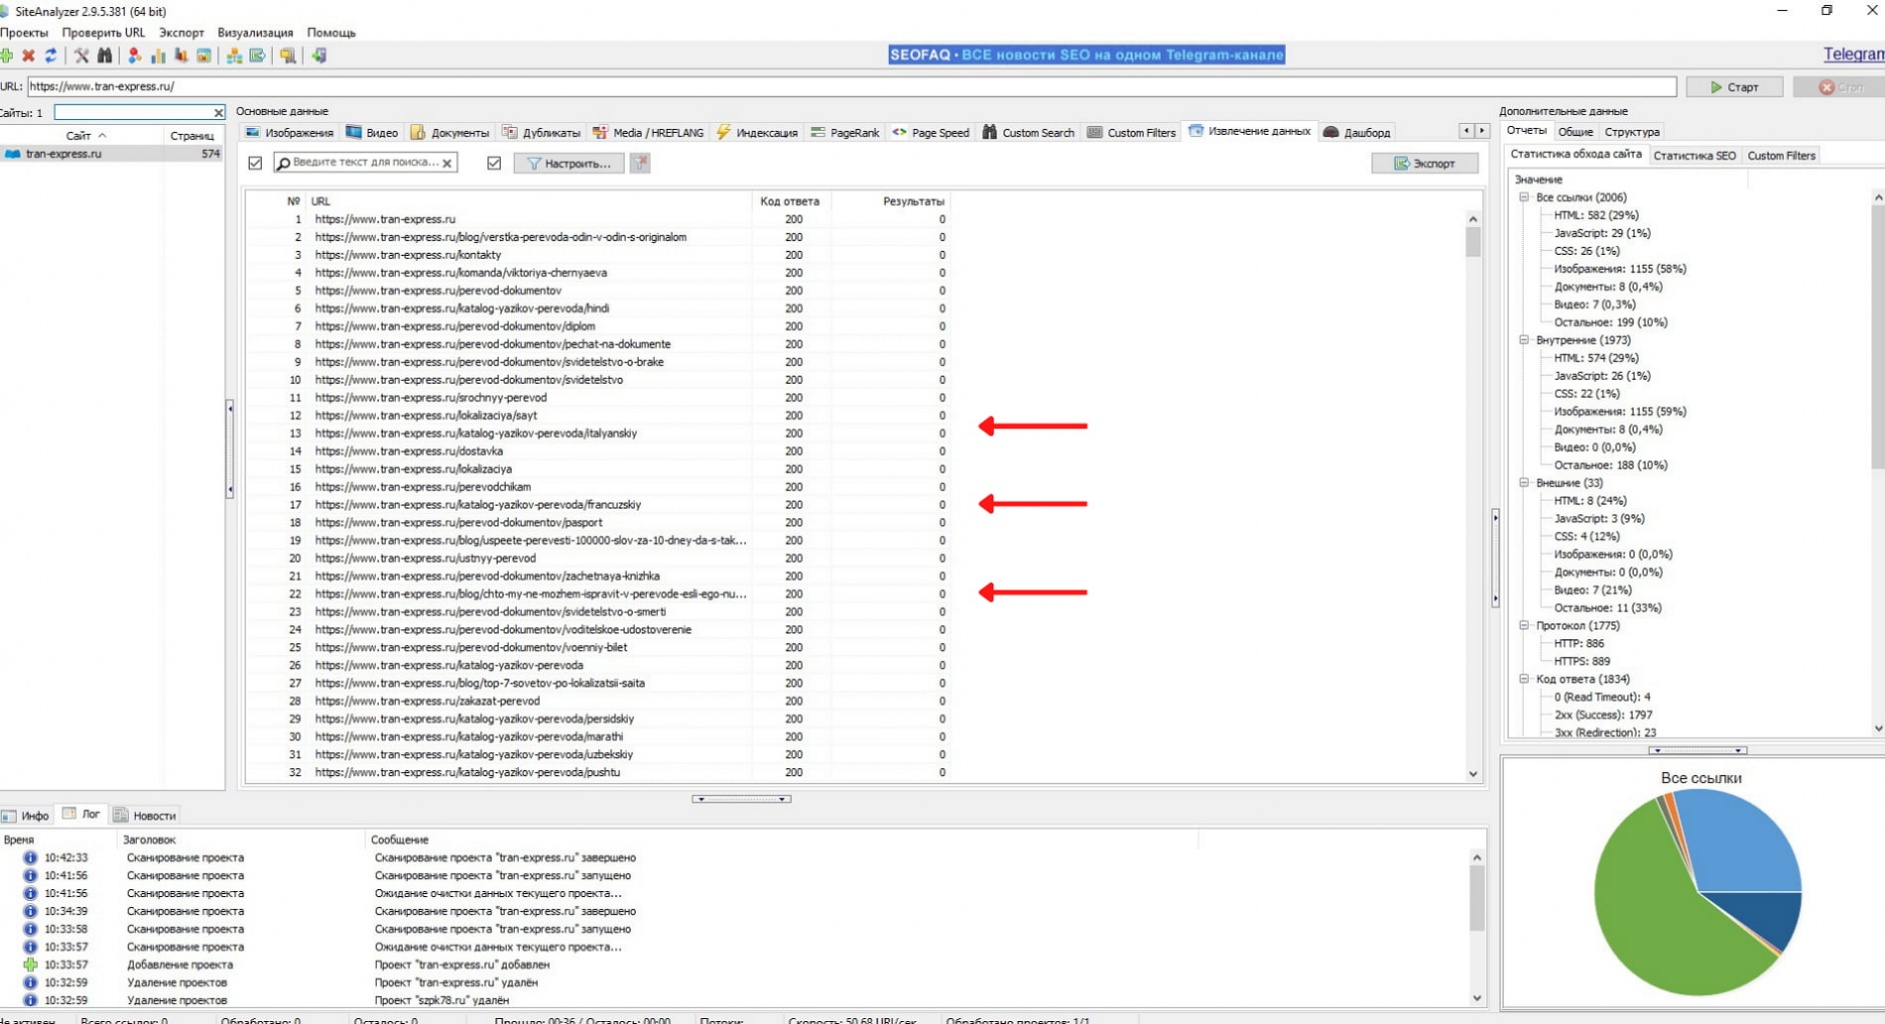Screen dimensions: 1885x1024
Task: Select the row ending with /kontakty
Action: click(600, 255)
